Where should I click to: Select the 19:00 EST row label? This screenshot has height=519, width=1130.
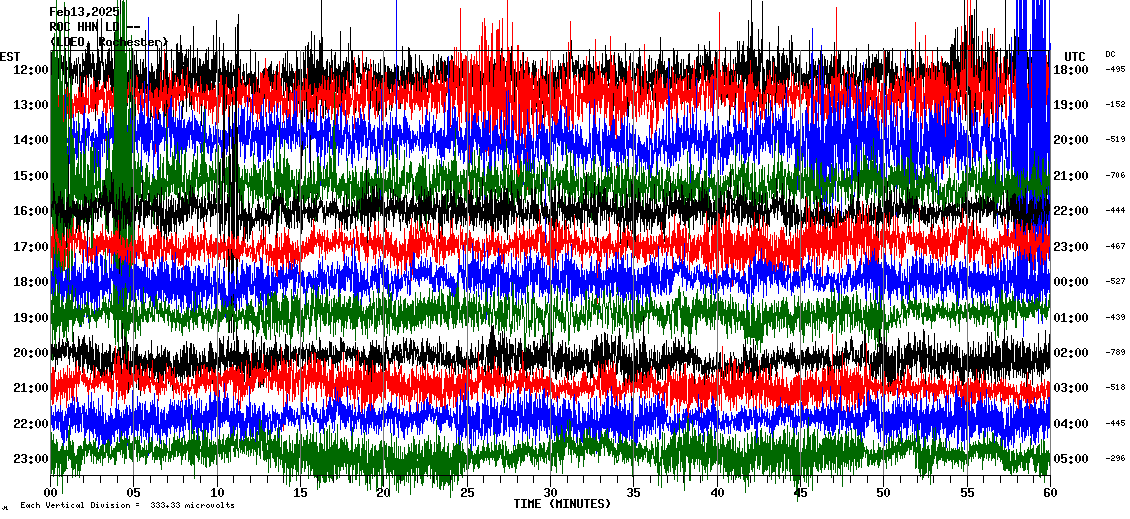[x=30, y=317]
